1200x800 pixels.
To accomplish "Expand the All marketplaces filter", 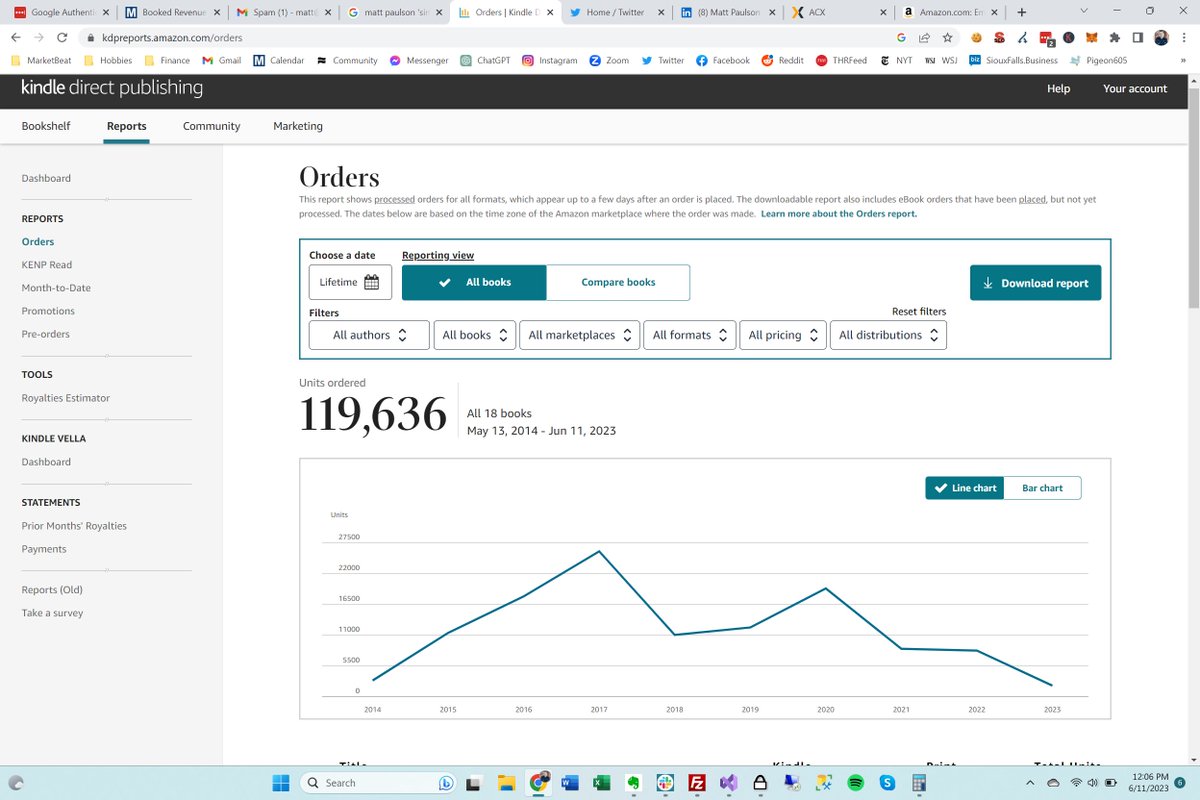I will pos(579,334).
